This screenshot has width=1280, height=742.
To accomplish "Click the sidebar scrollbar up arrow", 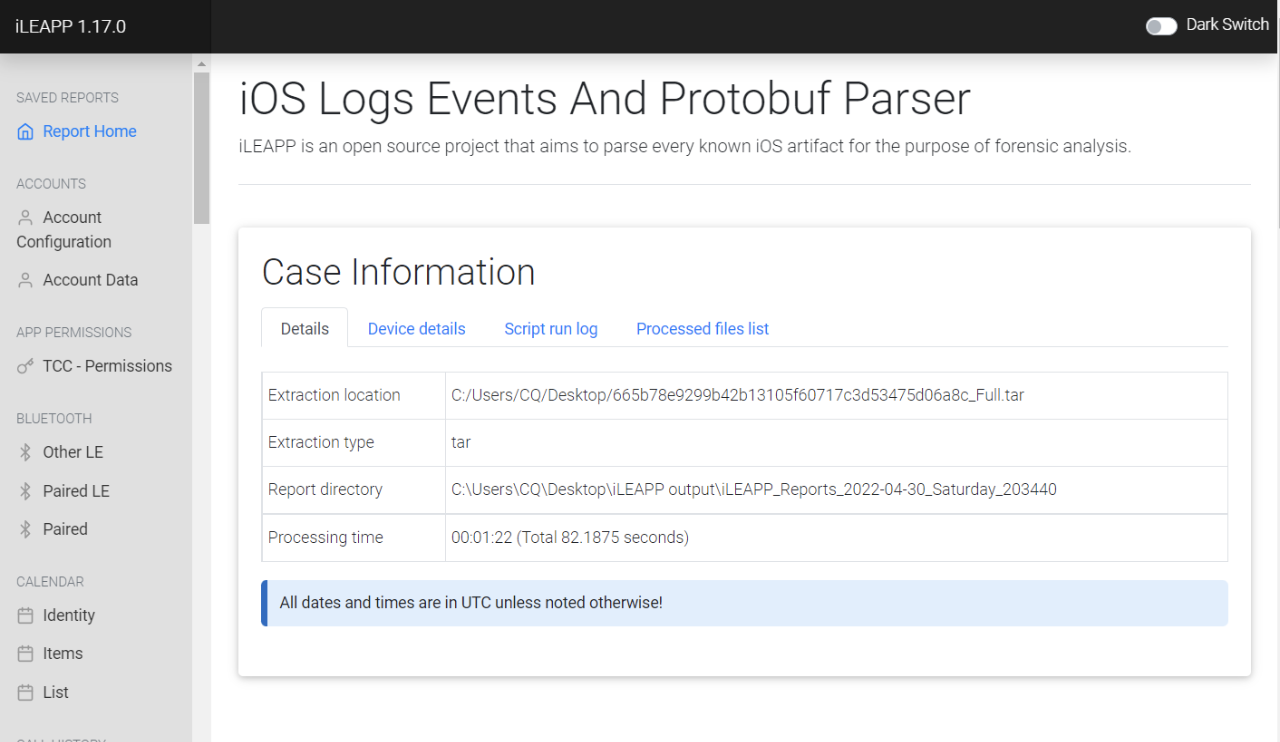I will pyautogui.click(x=202, y=63).
